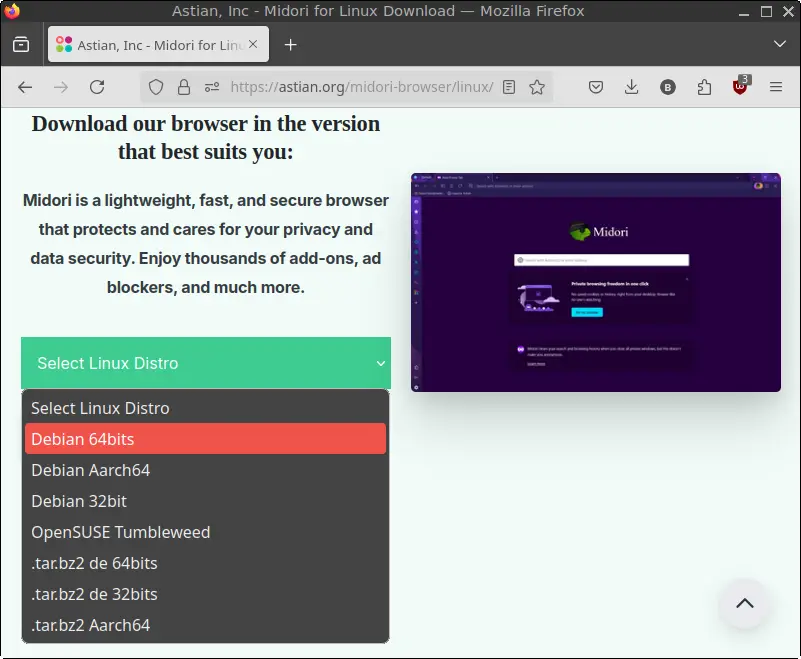Click the Firefox logo in title bar

tap(11, 11)
